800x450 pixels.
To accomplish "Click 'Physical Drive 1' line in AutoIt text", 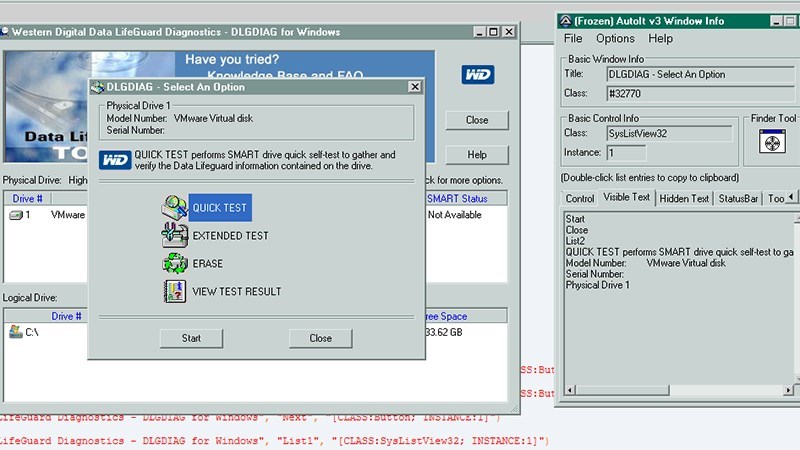I will click(597, 285).
